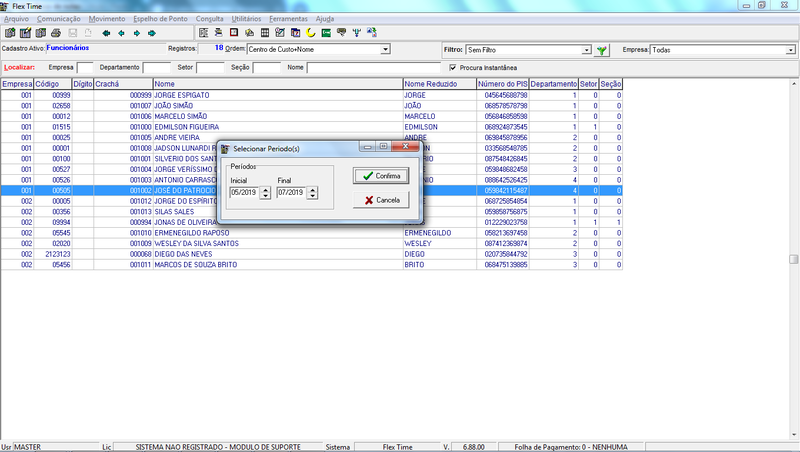Click the Nome search input field
The image size is (800, 452).
(x=373, y=67)
